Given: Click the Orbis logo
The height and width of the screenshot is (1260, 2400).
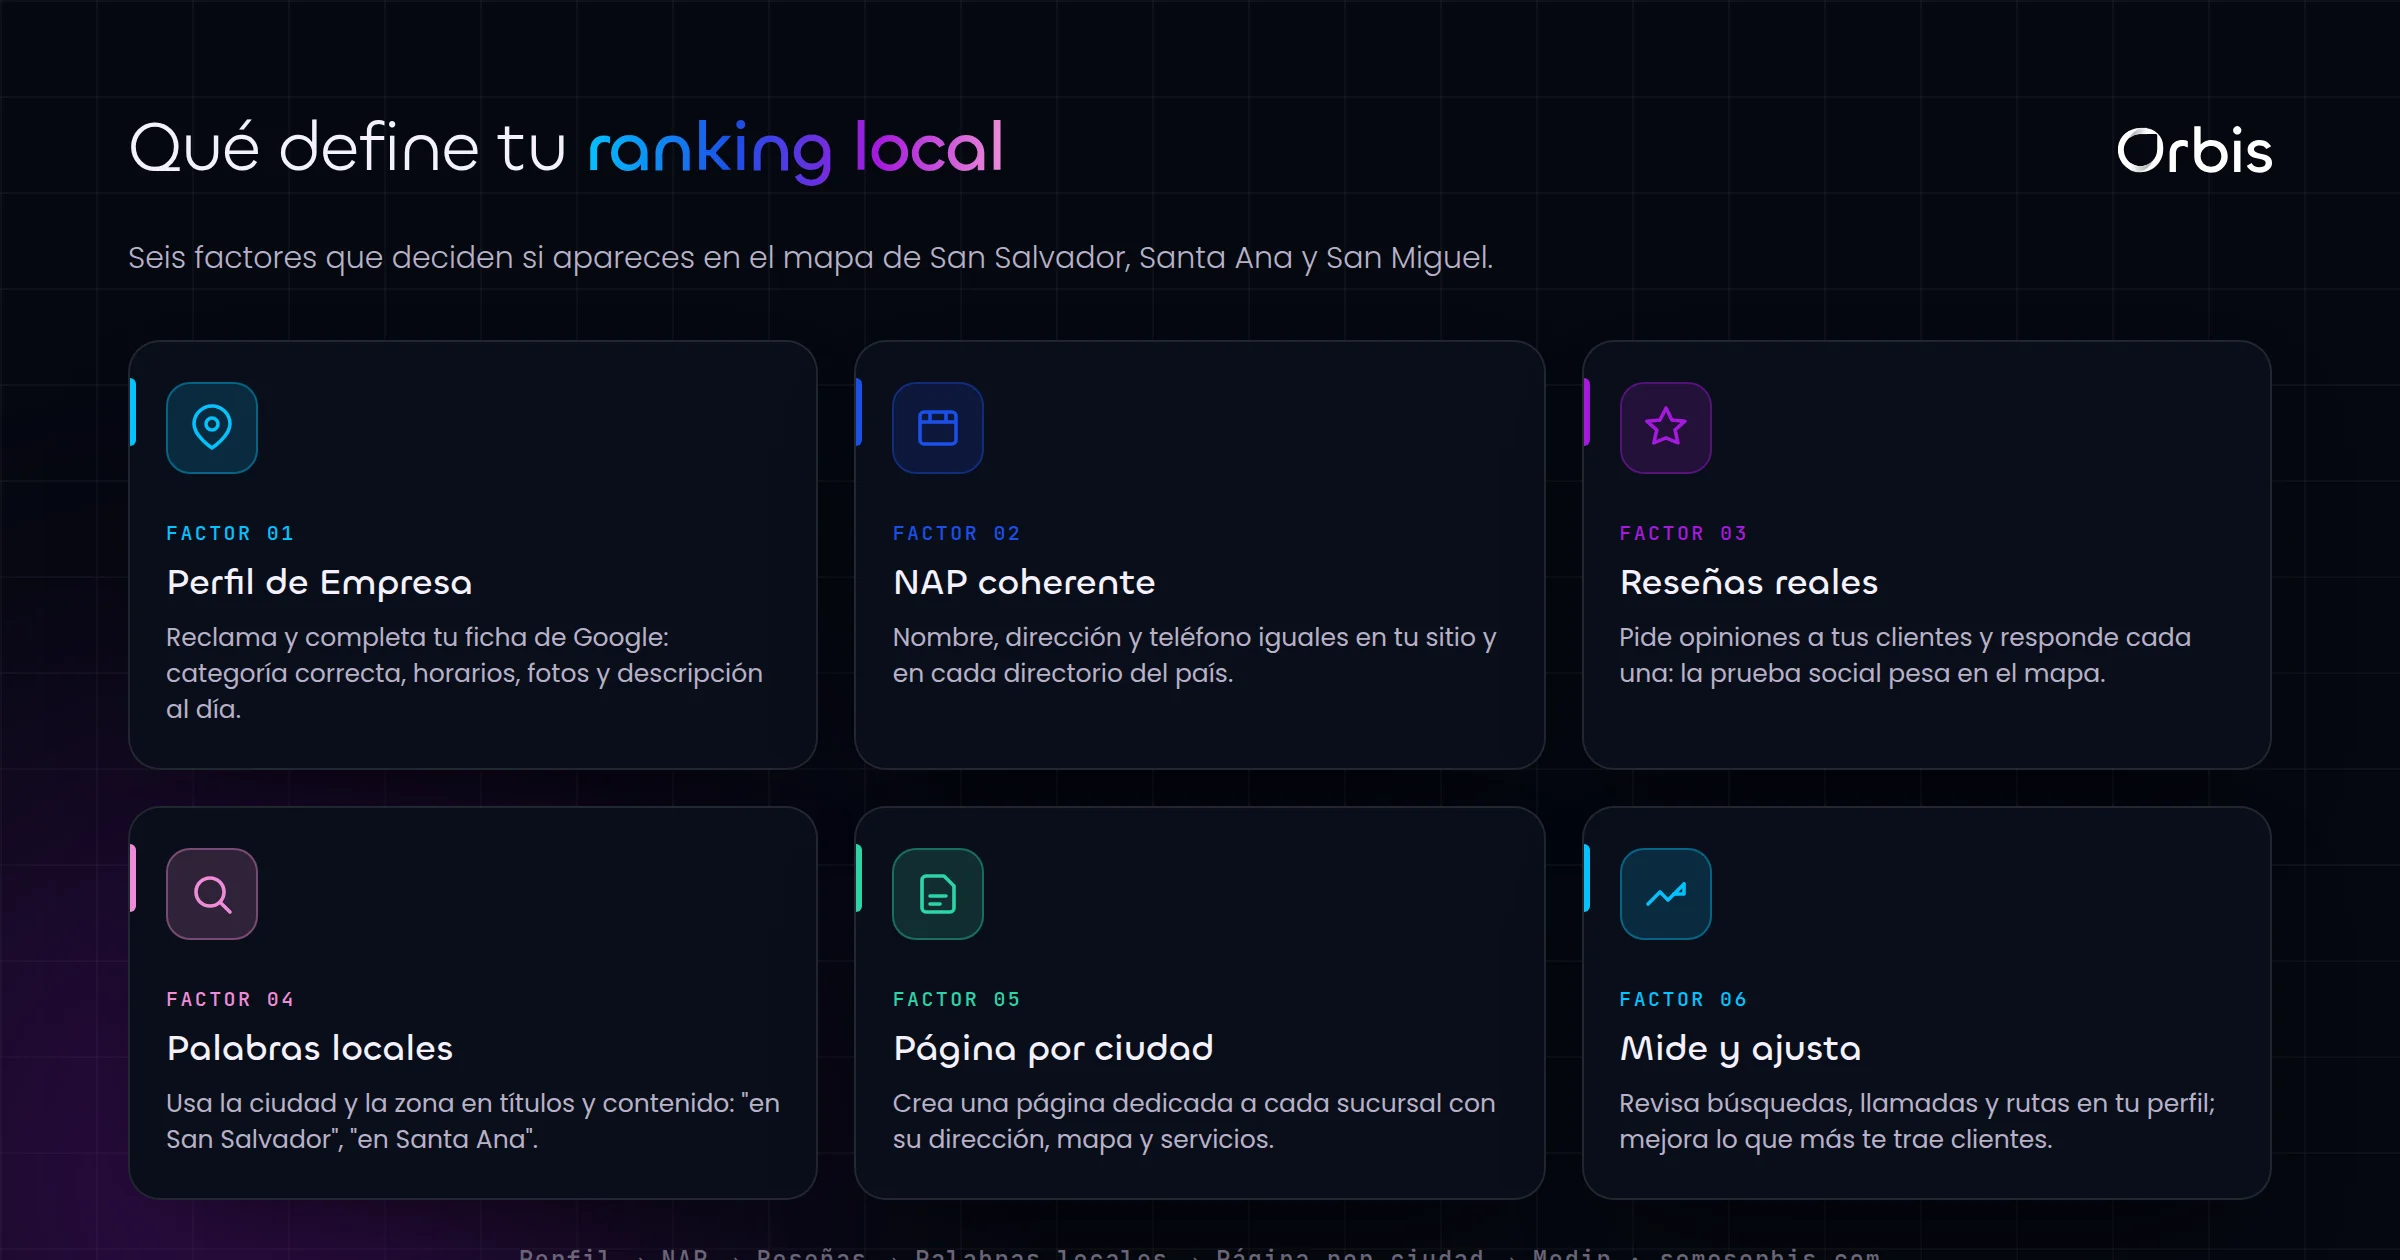Looking at the screenshot, I should click(x=2194, y=151).
